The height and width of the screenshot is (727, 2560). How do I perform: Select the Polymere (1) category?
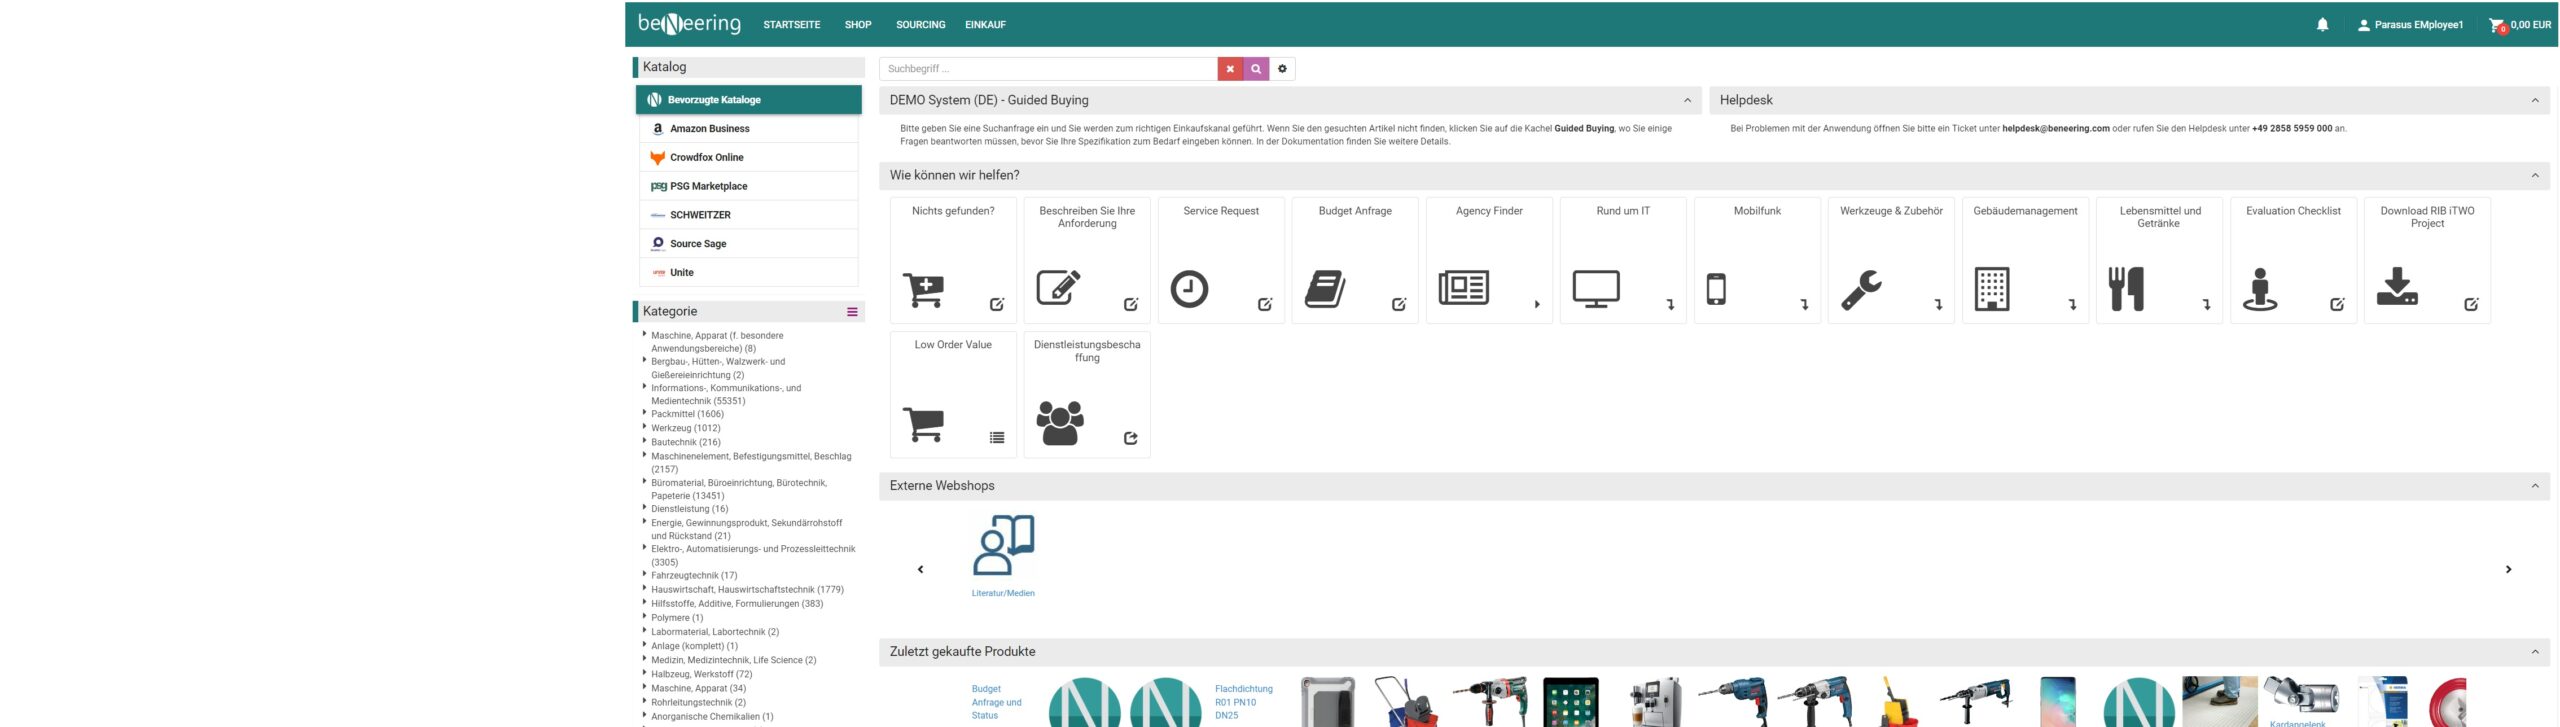point(677,618)
